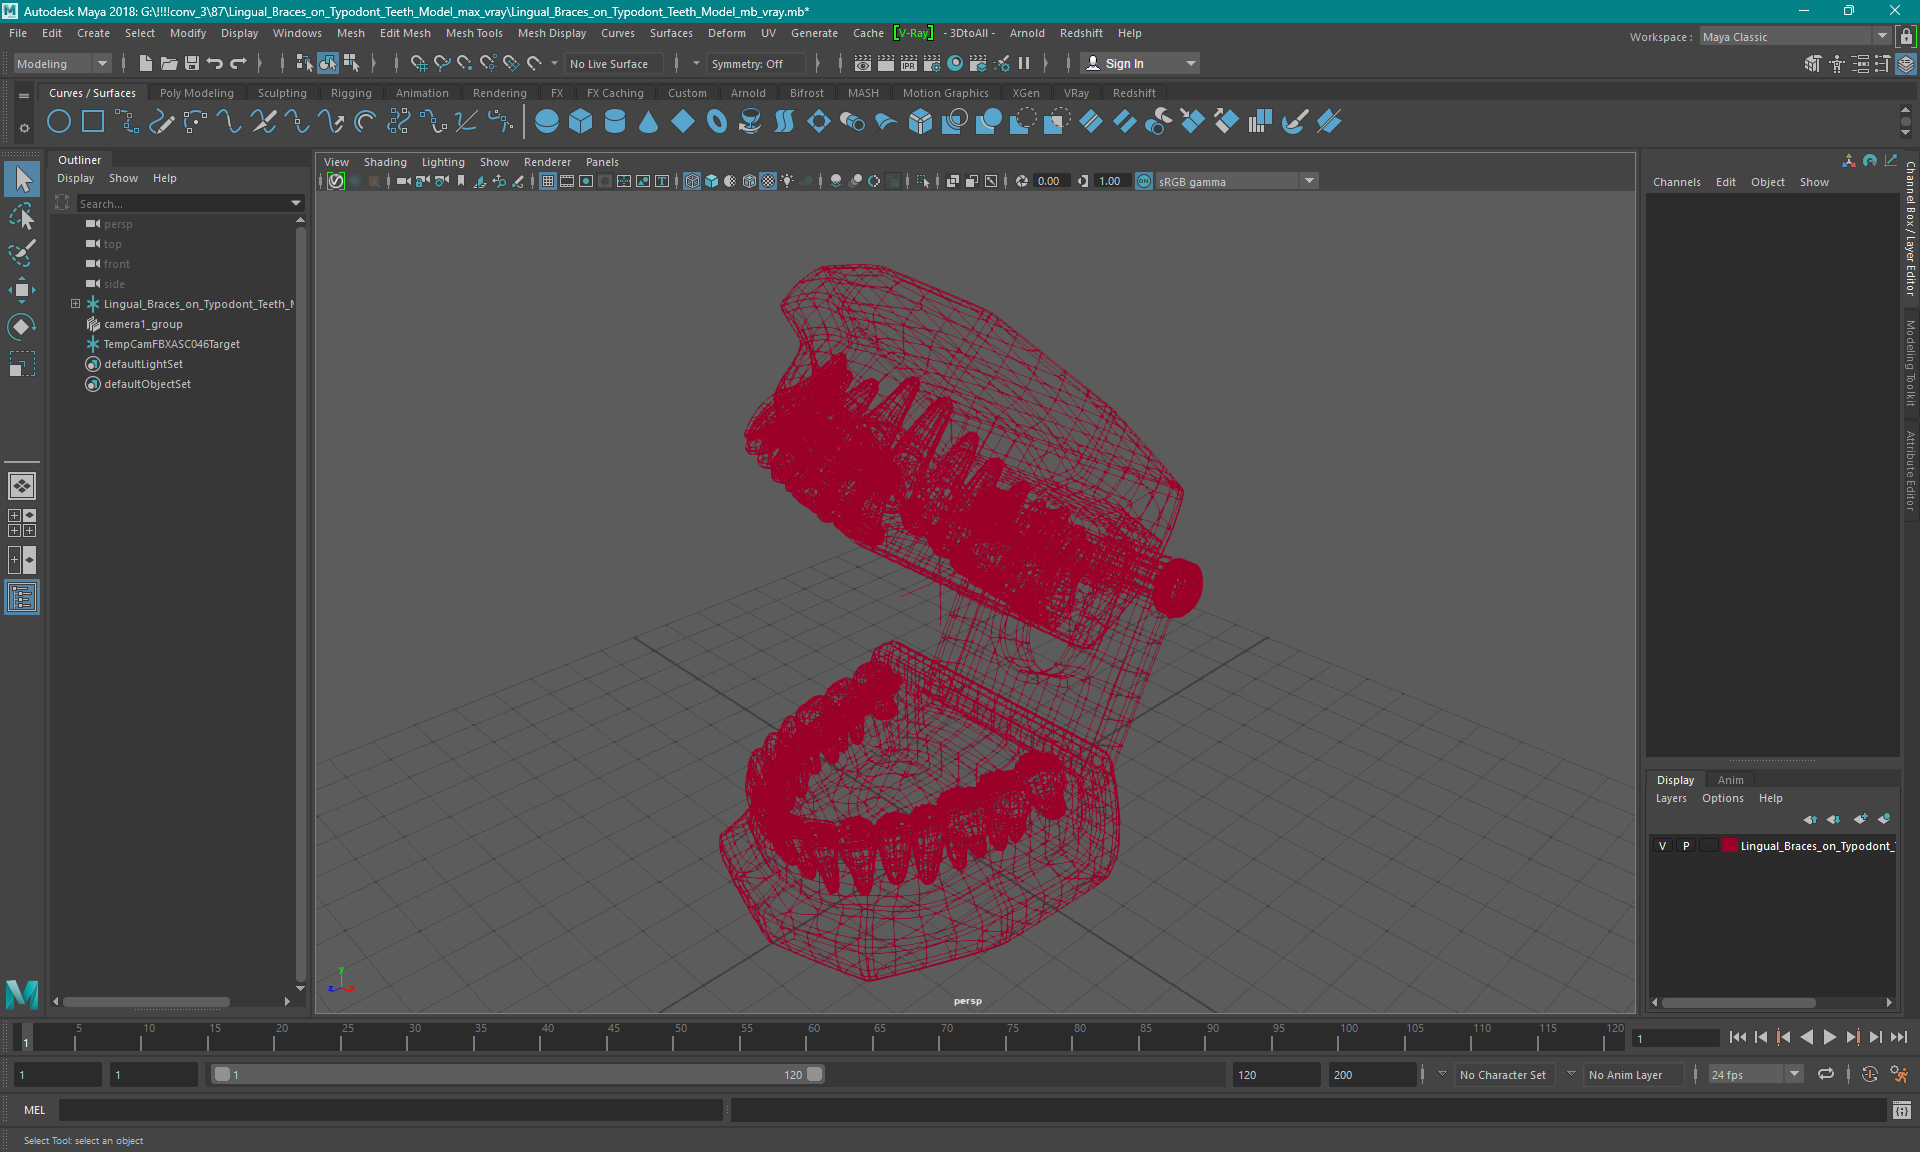This screenshot has width=1920, height=1152.
Task: Create a NURBS cylinder from the shelf
Action: click(615, 122)
